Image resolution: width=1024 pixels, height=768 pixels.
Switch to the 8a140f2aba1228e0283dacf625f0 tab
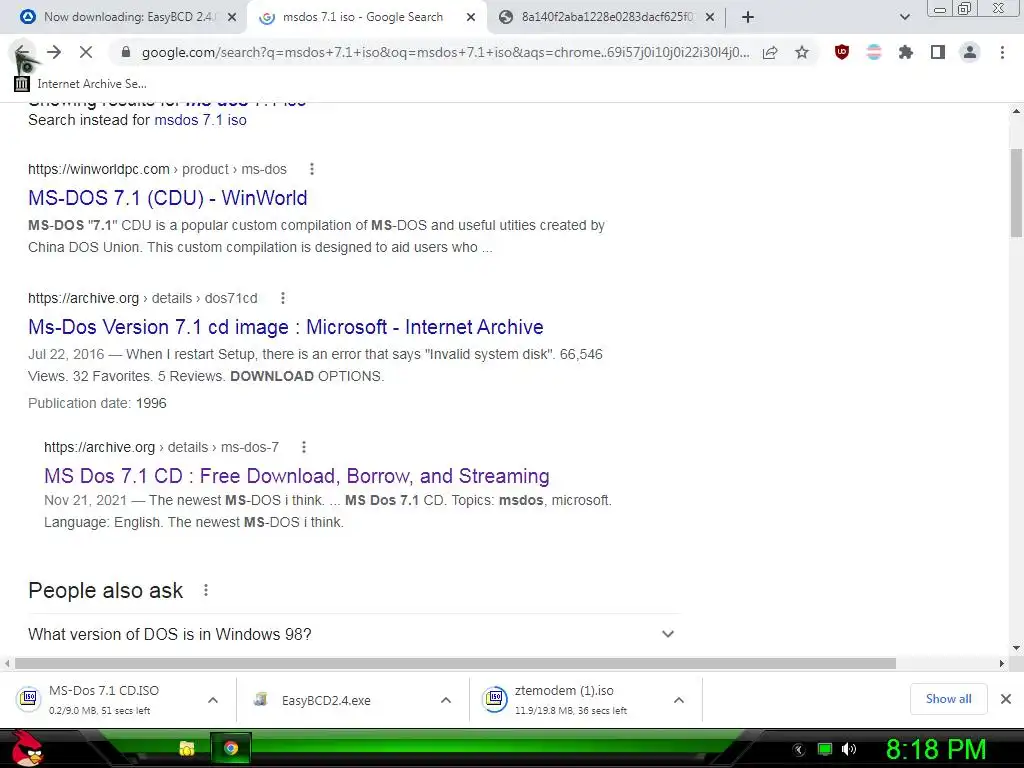[x=607, y=17]
